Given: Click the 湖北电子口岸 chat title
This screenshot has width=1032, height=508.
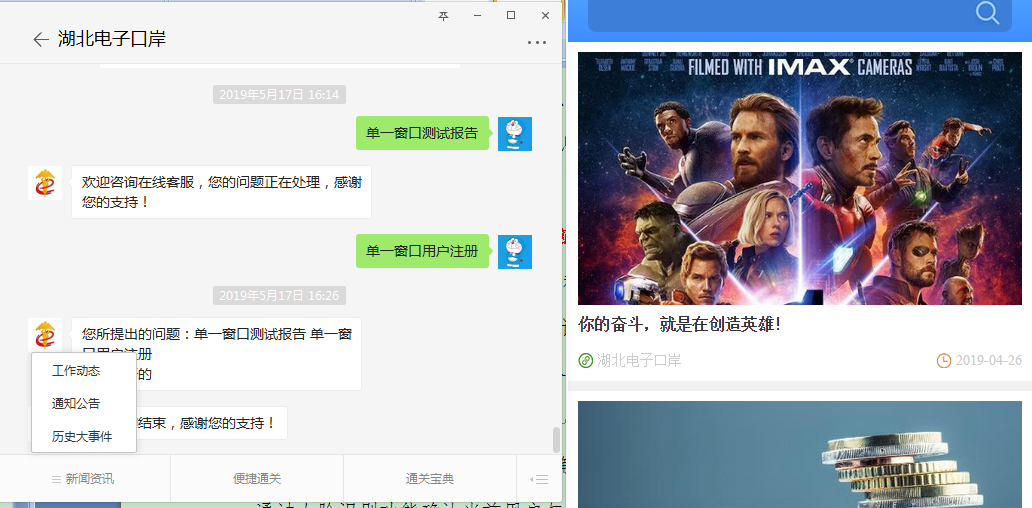Looking at the screenshot, I should click(x=112, y=39).
